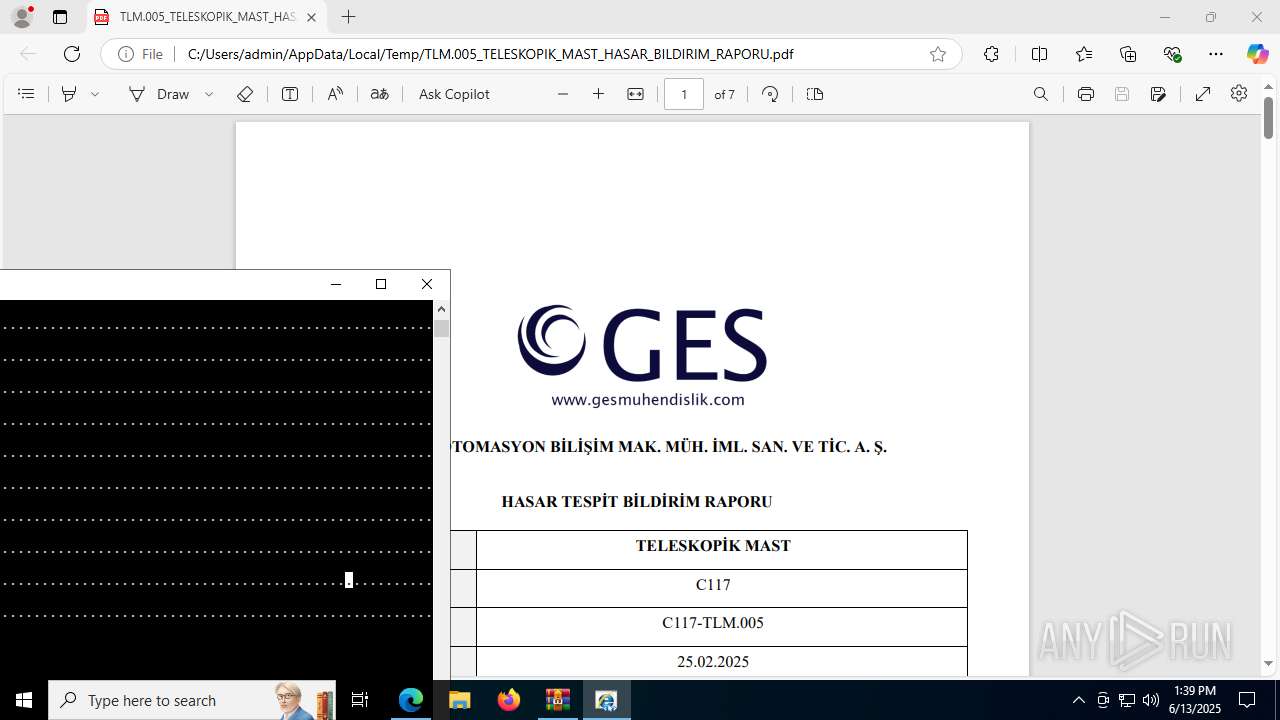Click the PDF scrollbar down arrow
This screenshot has width=1280, height=720.
click(1269, 663)
